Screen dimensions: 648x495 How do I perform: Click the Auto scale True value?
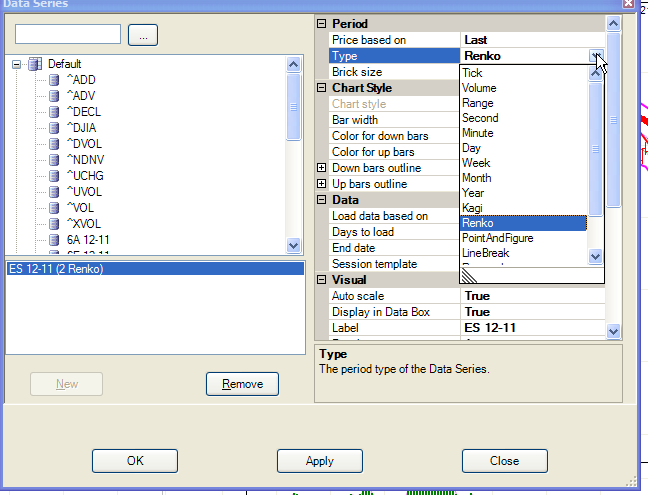pos(477,296)
